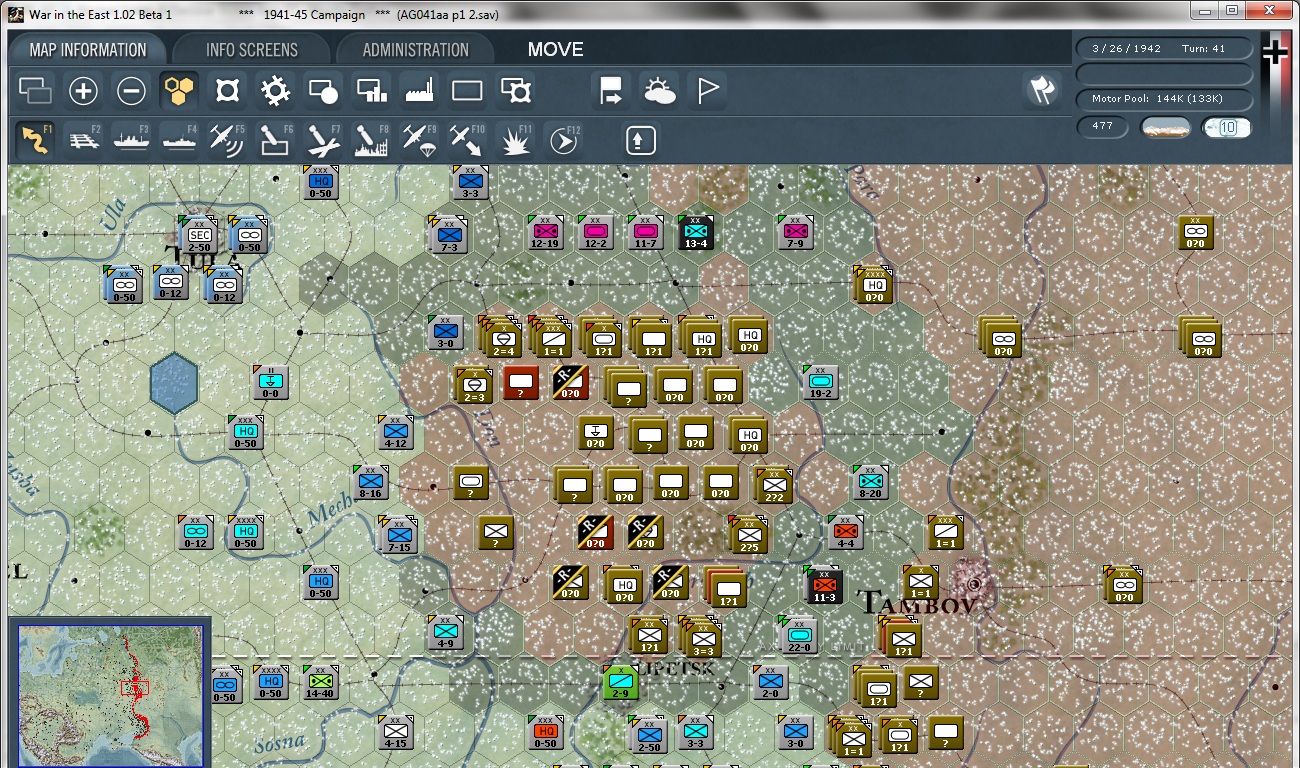Select the pink 12-19 unit counter
1300x768 pixels.
pyautogui.click(x=545, y=233)
